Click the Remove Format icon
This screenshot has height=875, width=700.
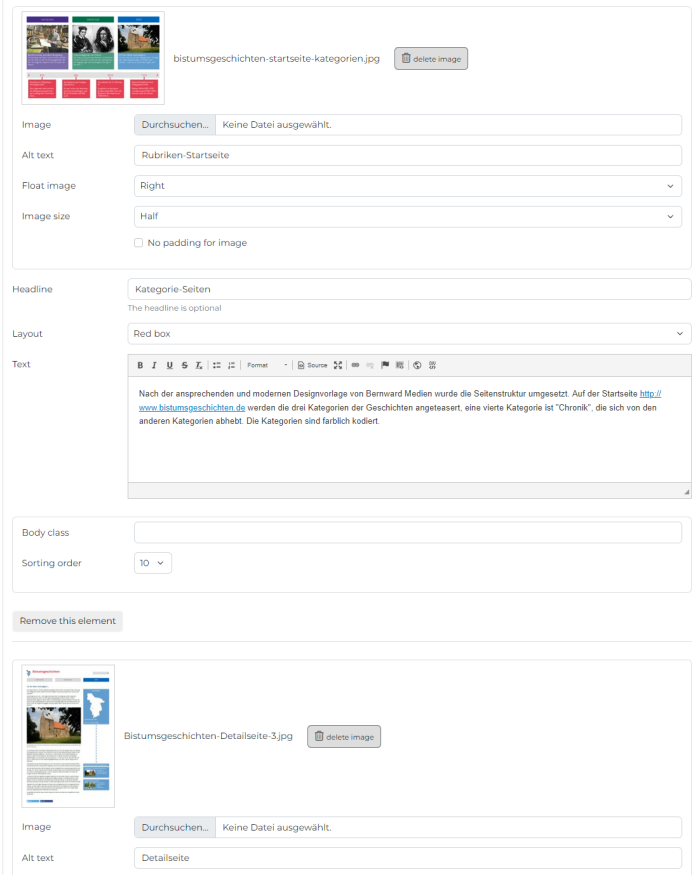199,365
